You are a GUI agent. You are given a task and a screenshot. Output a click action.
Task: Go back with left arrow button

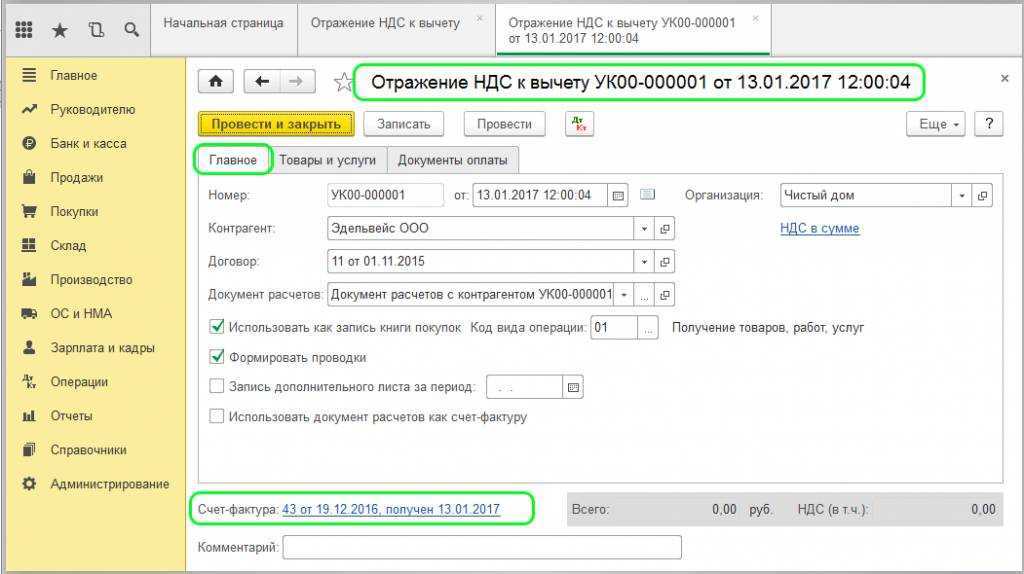[262, 82]
